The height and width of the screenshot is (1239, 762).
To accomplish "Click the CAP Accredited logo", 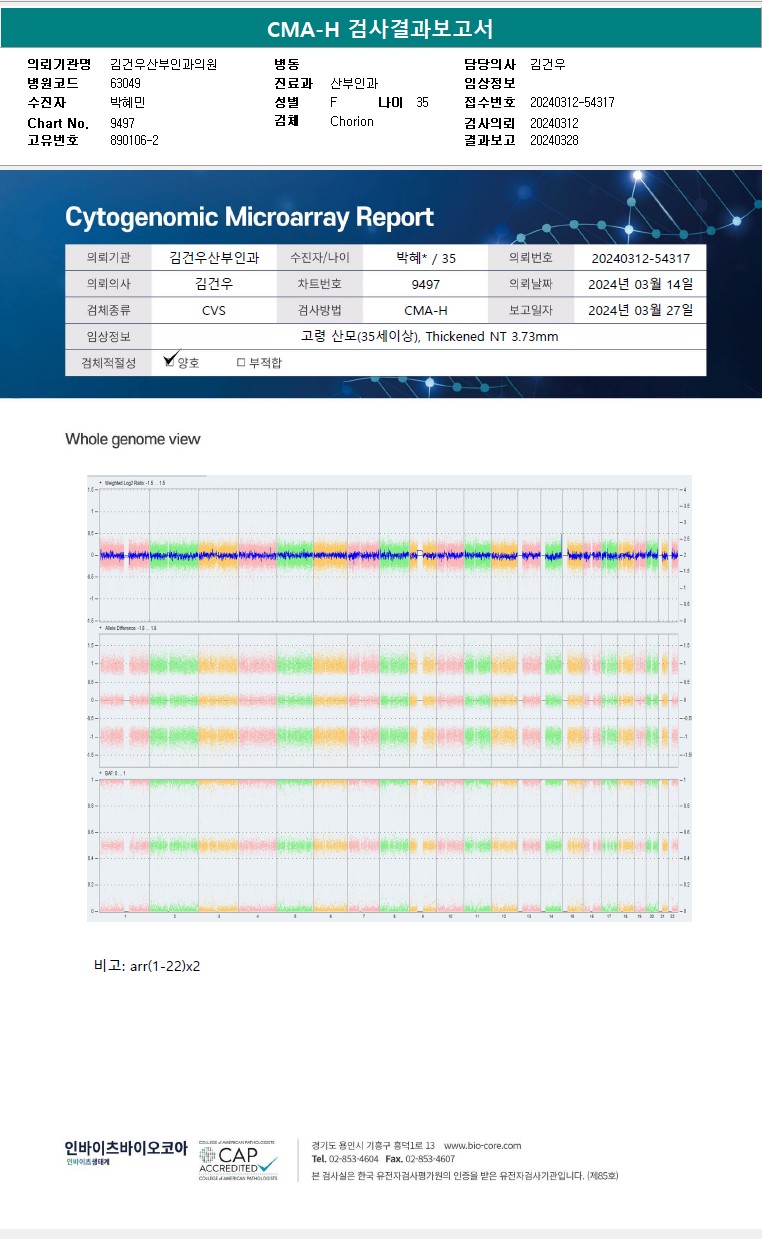I will (x=238, y=1160).
